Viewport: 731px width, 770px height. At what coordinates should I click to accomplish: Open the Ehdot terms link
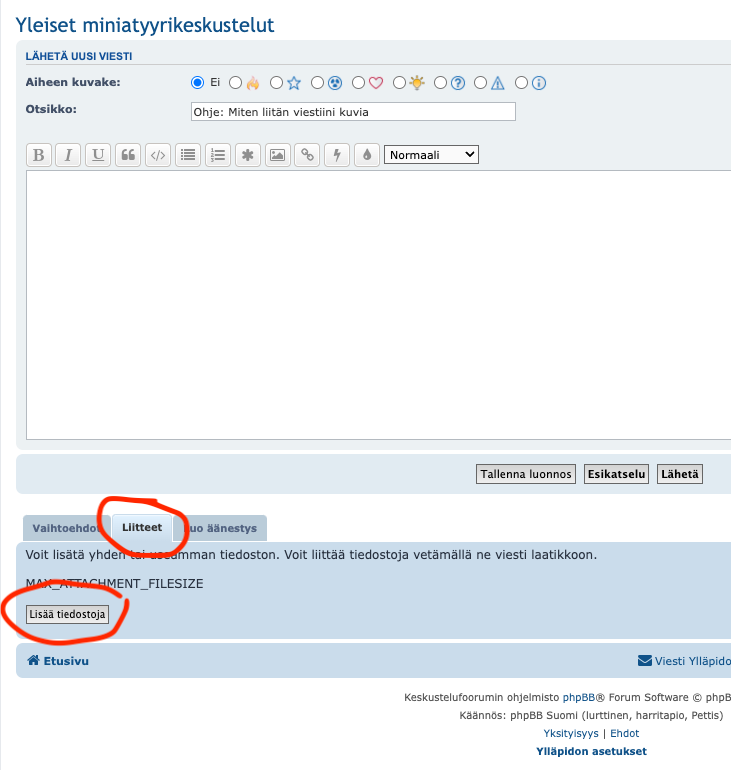pos(624,733)
